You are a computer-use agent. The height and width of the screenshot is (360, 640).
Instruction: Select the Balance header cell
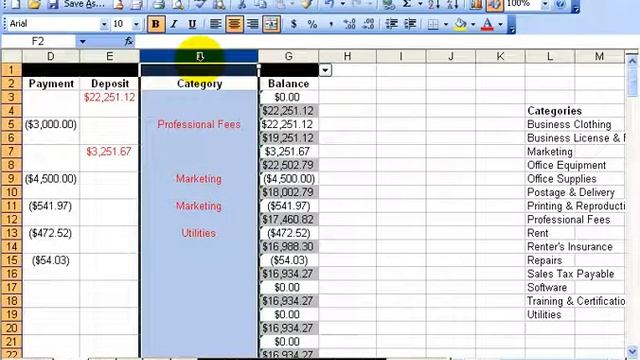288,84
